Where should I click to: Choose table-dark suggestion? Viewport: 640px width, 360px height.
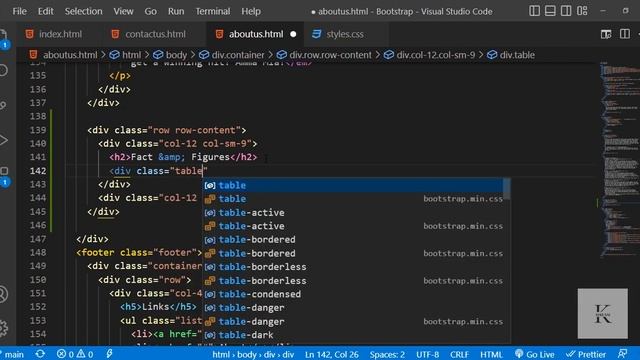click(x=353, y=335)
